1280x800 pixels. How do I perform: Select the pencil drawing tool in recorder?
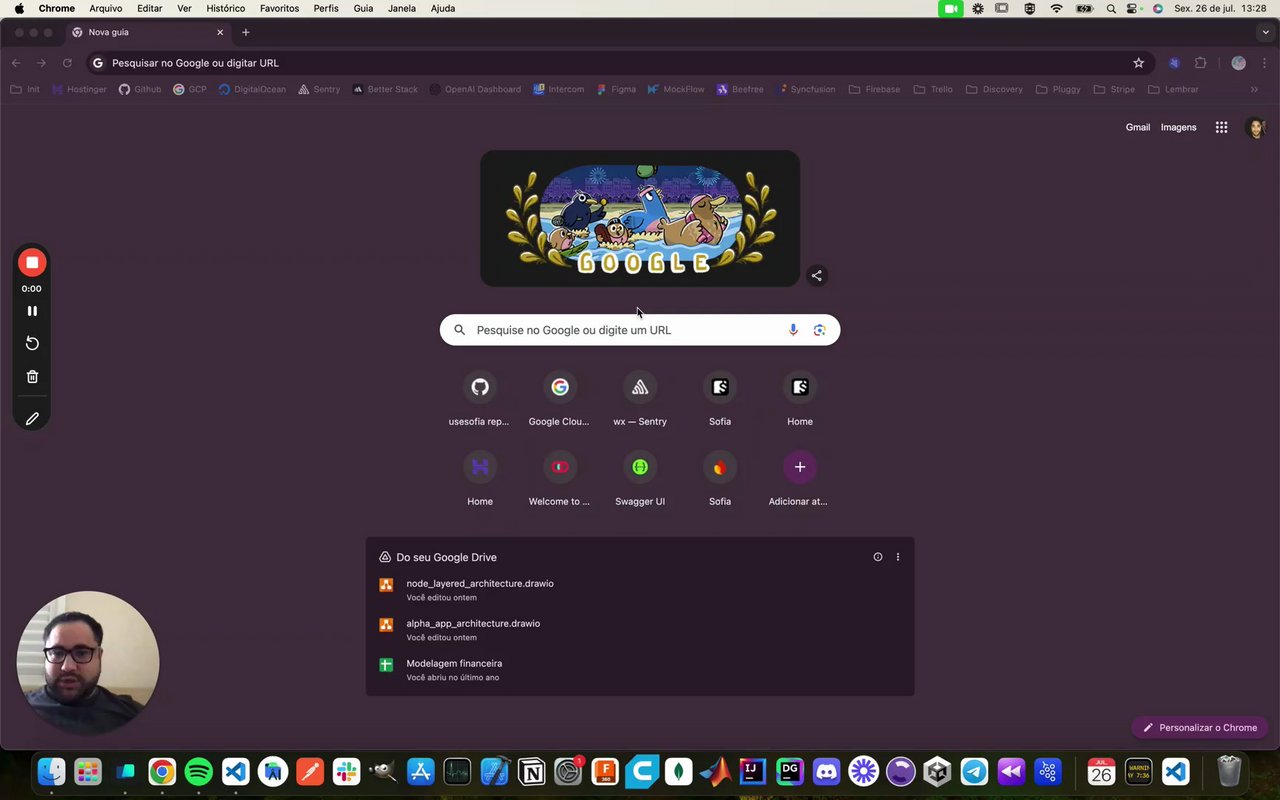click(32, 419)
